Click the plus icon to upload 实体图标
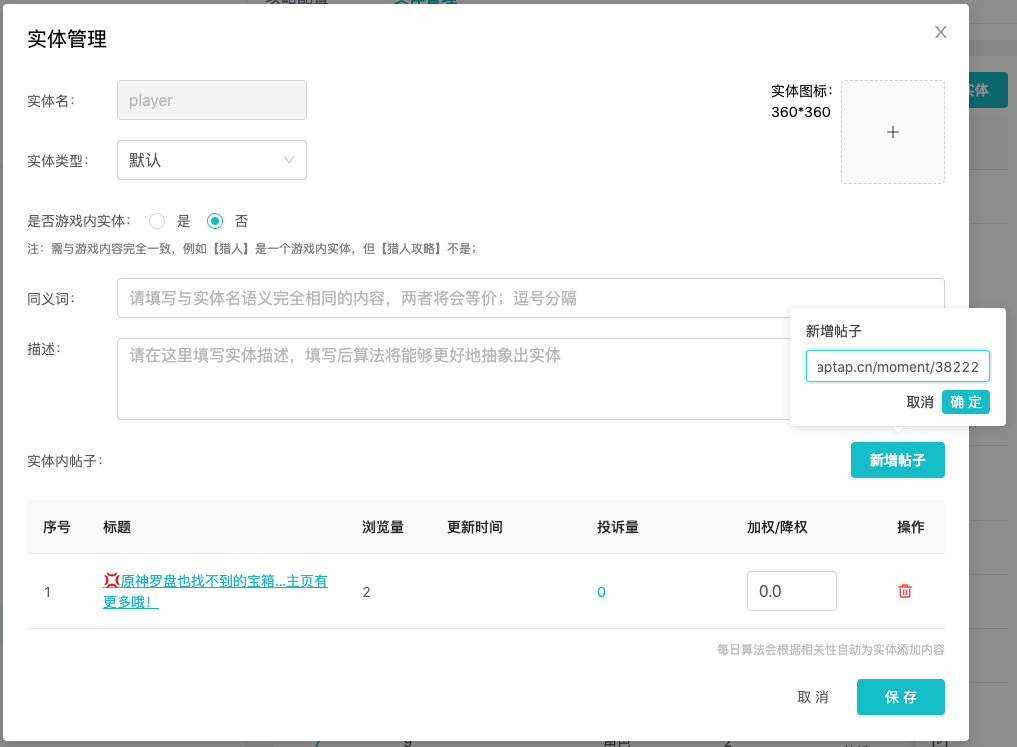The width and height of the screenshot is (1017, 747). pos(893,132)
